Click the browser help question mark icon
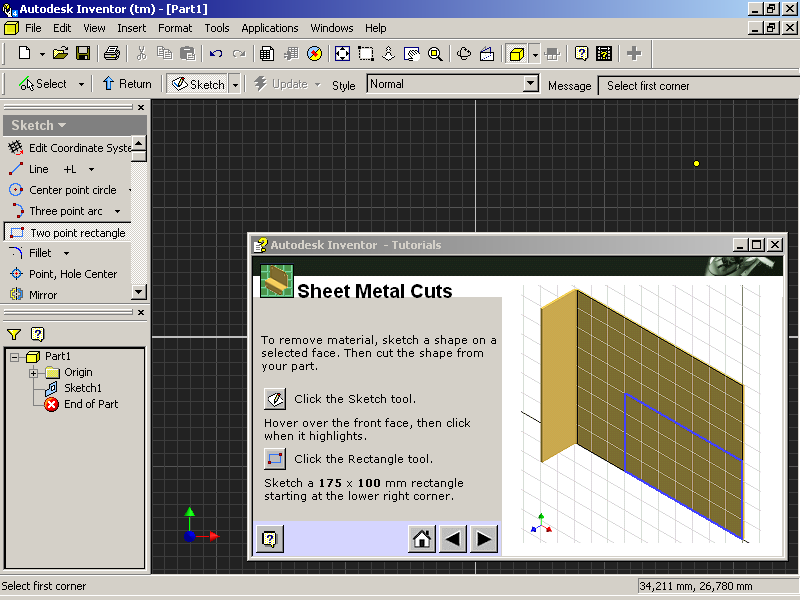This screenshot has width=800, height=600. click(38, 334)
